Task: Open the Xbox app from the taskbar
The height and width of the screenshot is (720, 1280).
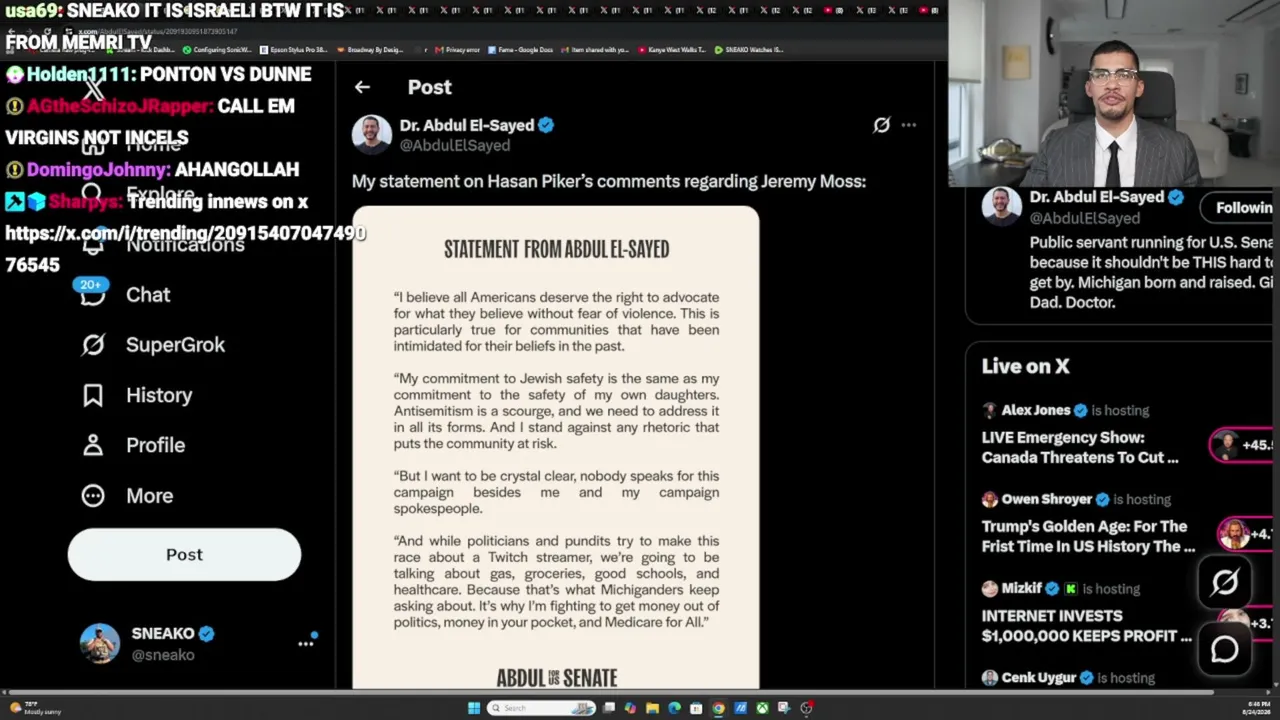Action: click(762, 709)
